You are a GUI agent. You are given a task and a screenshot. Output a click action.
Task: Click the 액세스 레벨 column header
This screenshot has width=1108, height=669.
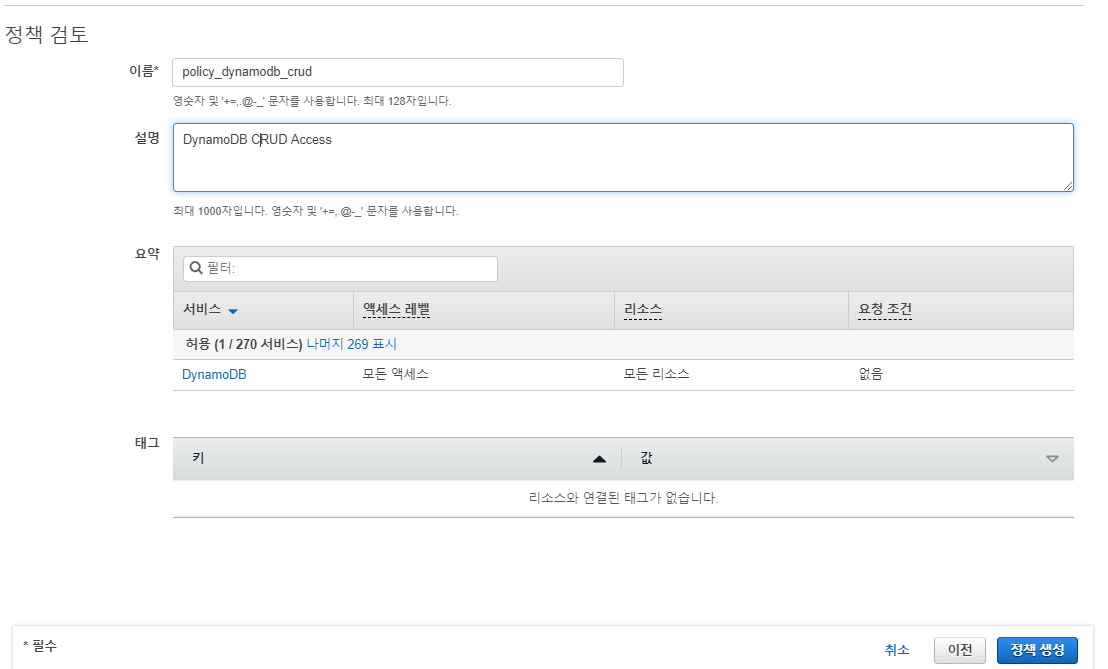point(396,309)
